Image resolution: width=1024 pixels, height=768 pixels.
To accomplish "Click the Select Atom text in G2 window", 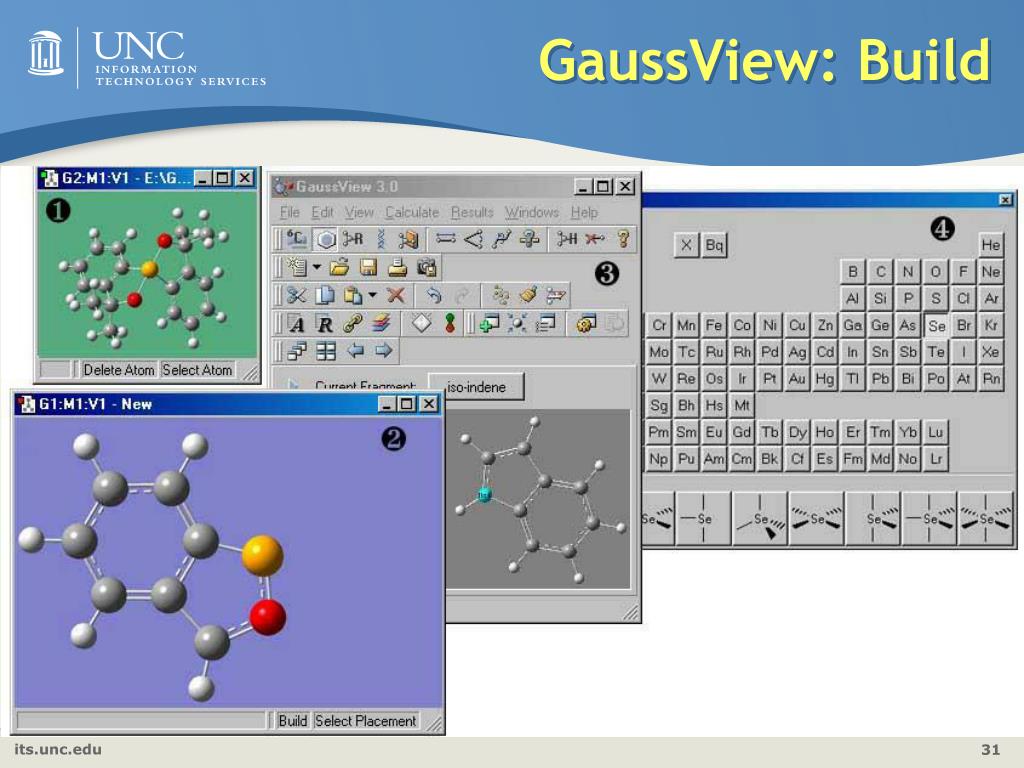I will (197, 370).
